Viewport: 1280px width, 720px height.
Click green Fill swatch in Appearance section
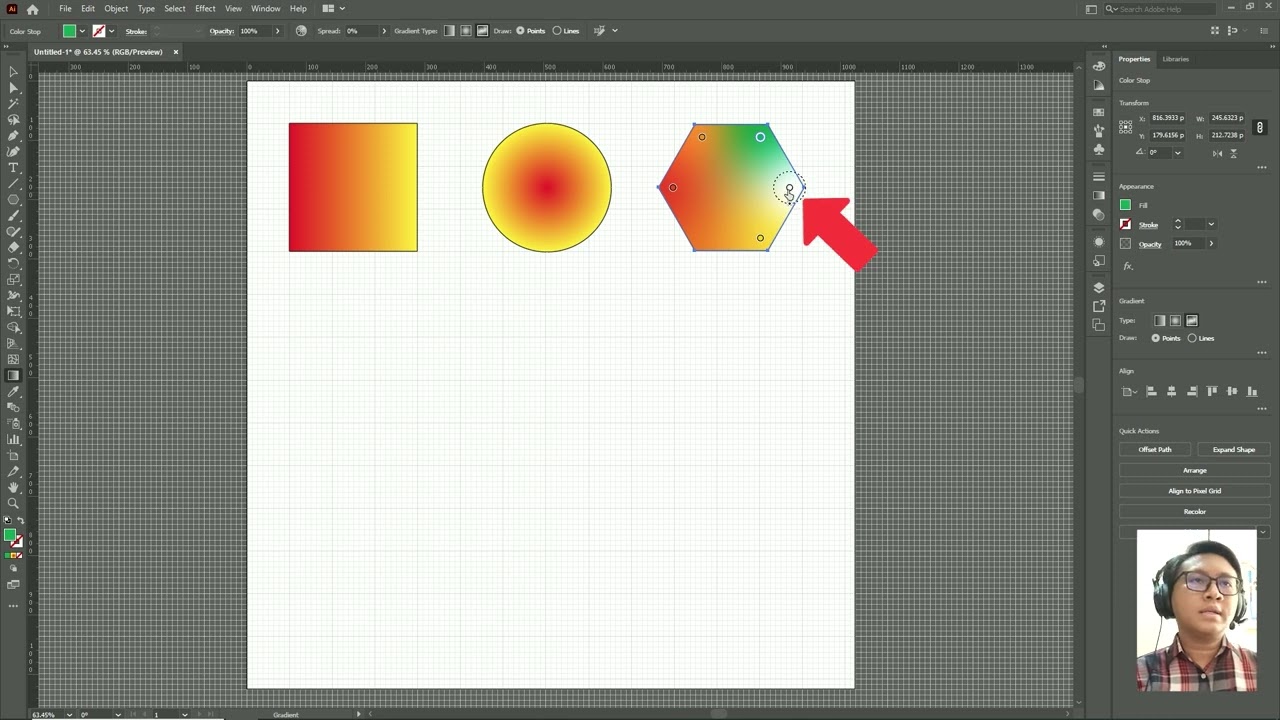click(x=1126, y=205)
